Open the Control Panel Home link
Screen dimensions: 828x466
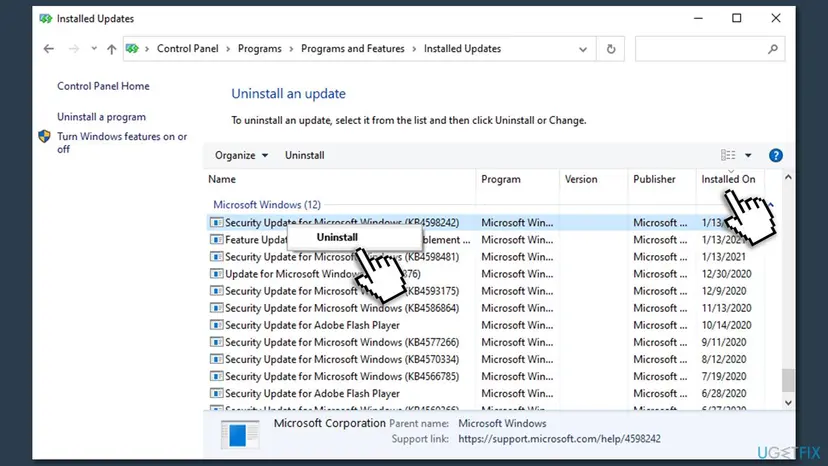point(103,86)
